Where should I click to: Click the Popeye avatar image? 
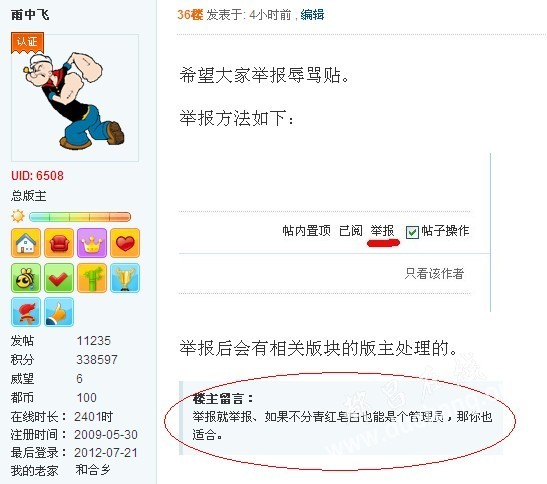(75, 98)
